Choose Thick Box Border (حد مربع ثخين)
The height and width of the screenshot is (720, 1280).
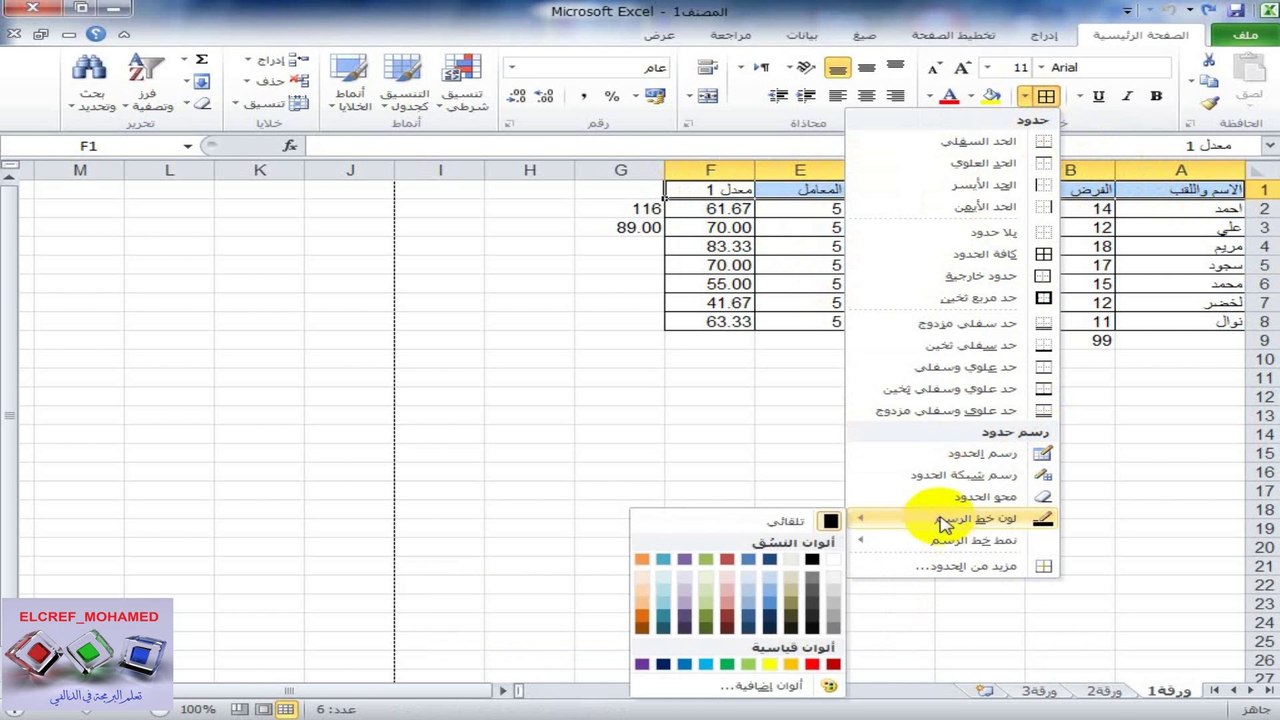click(952, 298)
